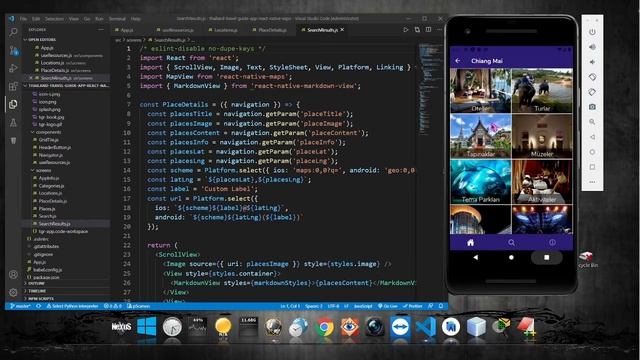Click emulator power button
Image resolution: width=640 pixels, height=360 pixels.
pyautogui.click(x=592, y=32)
